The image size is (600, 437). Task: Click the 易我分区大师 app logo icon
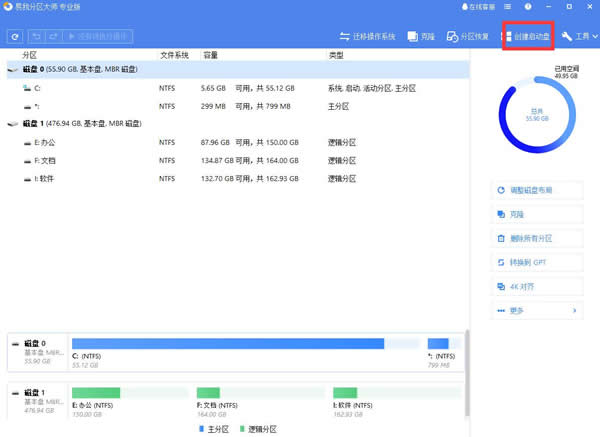point(8,7)
